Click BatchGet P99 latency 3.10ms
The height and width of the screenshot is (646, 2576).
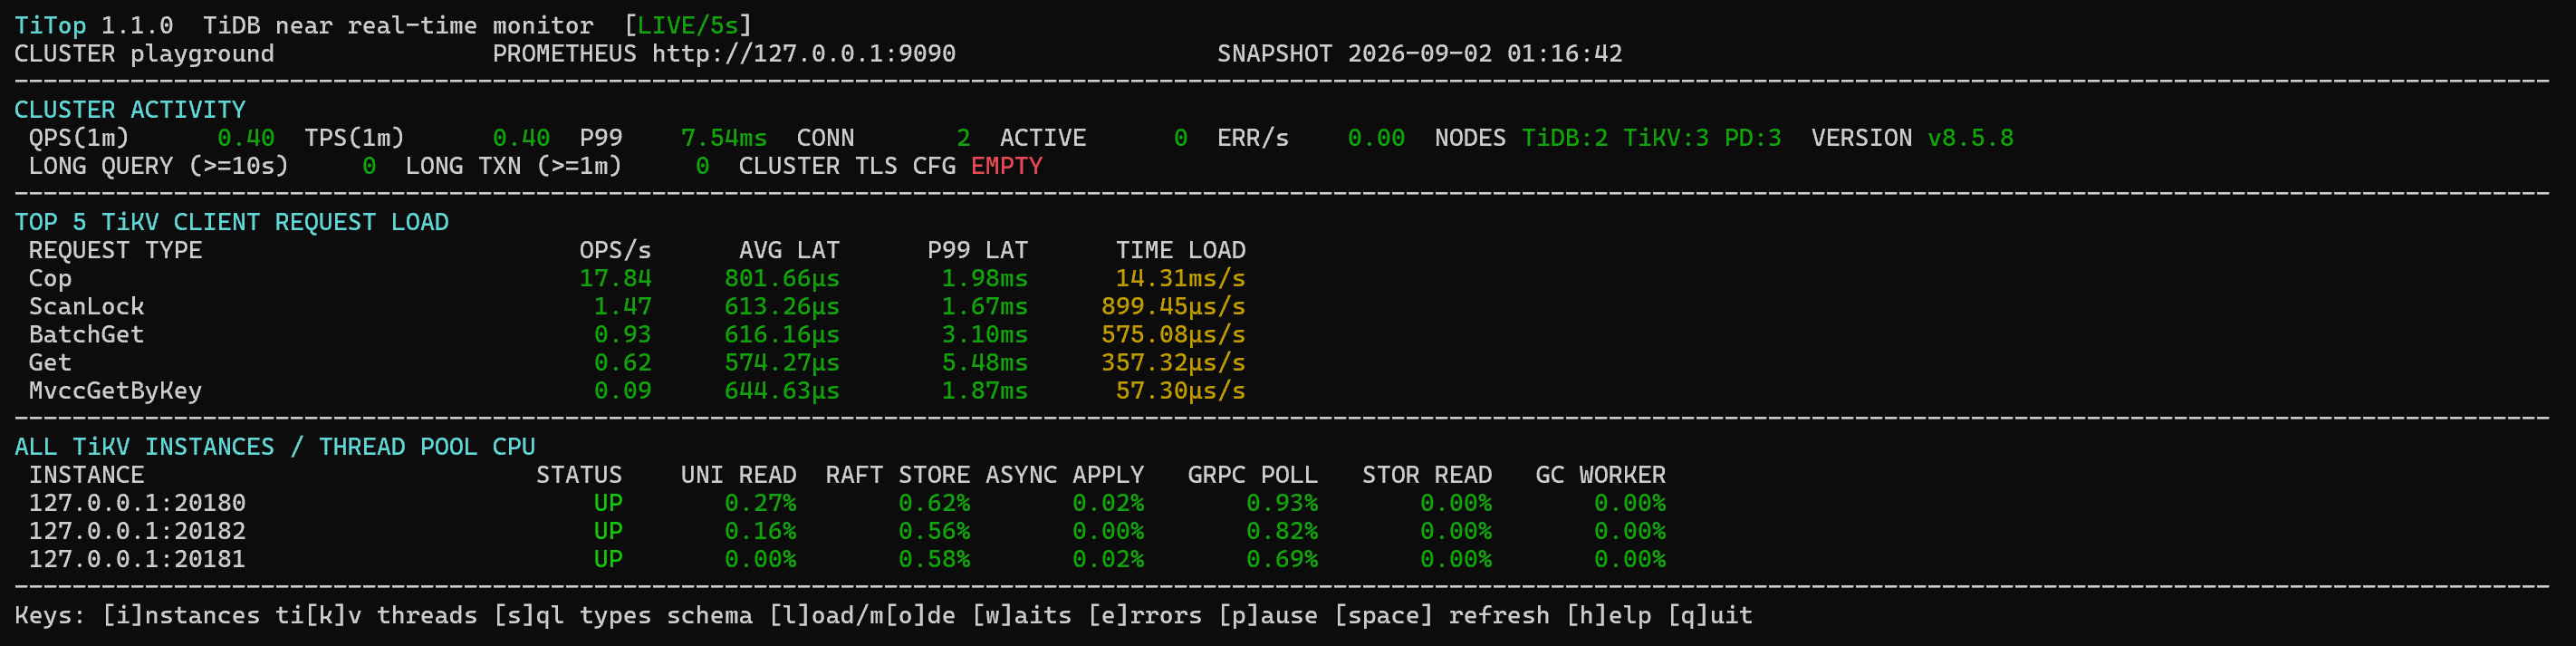click(x=984, y=334)
